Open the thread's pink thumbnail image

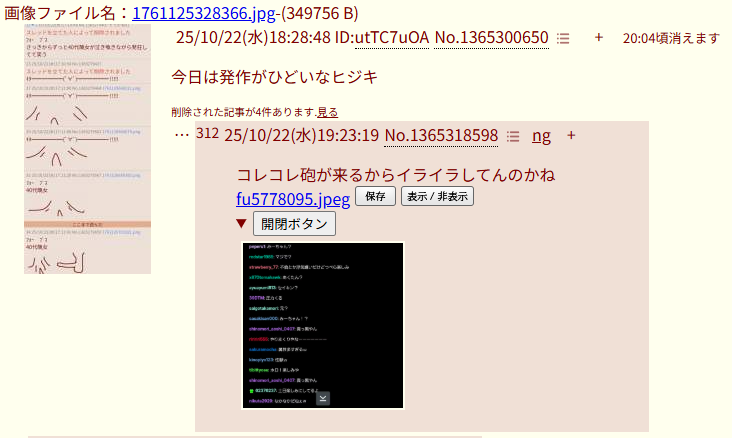pyautogui.click(x=87, y=149)
